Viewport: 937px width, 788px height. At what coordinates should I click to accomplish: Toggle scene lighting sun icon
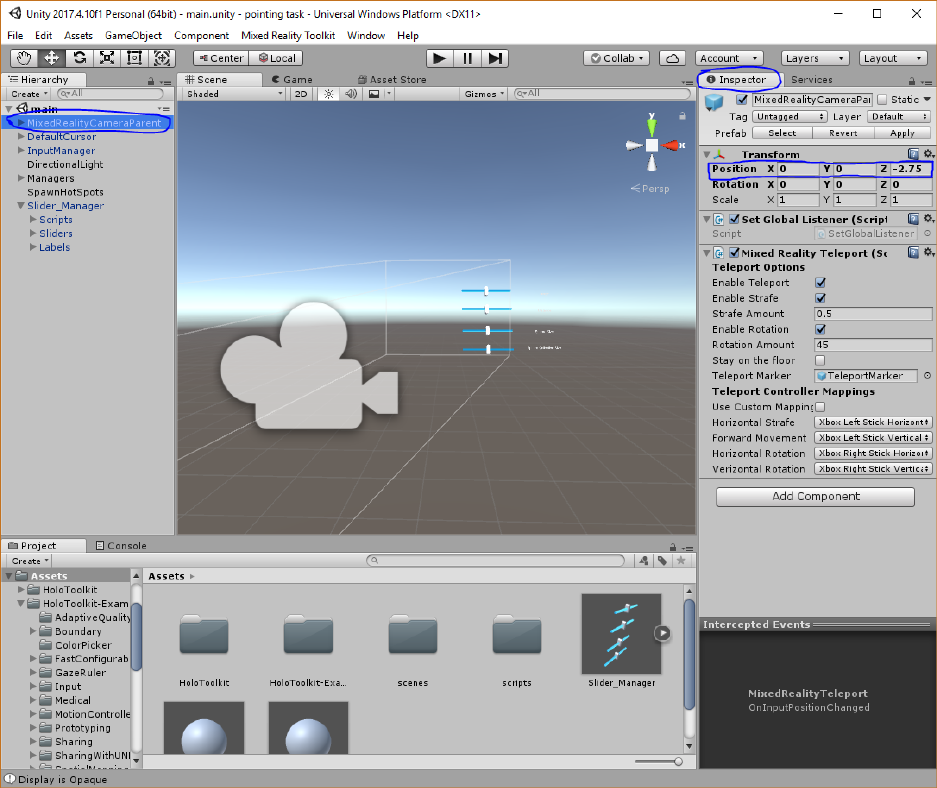pyautogui.click(x=329, y=94)
